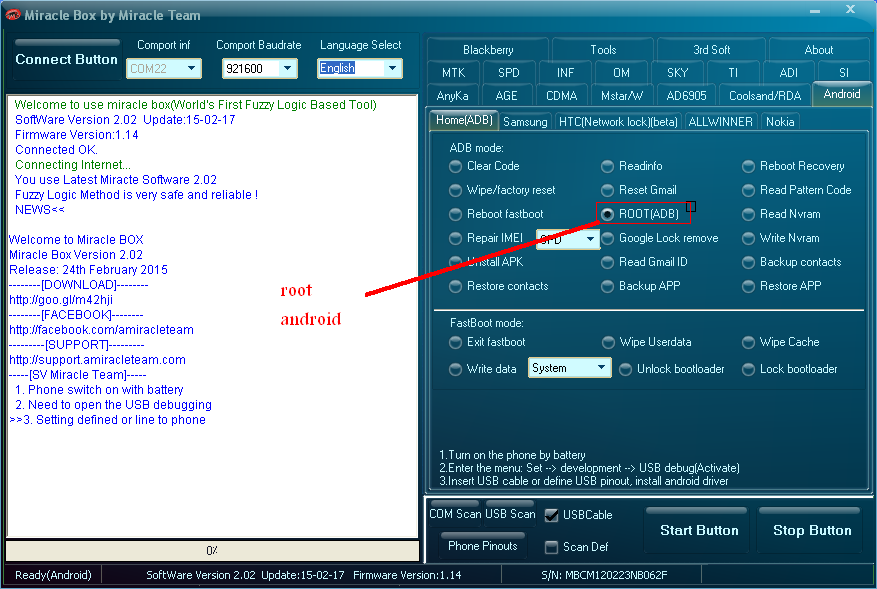Switch to the AnyKa tab
This screenshot has height=589, width=877.
(452, 96)
